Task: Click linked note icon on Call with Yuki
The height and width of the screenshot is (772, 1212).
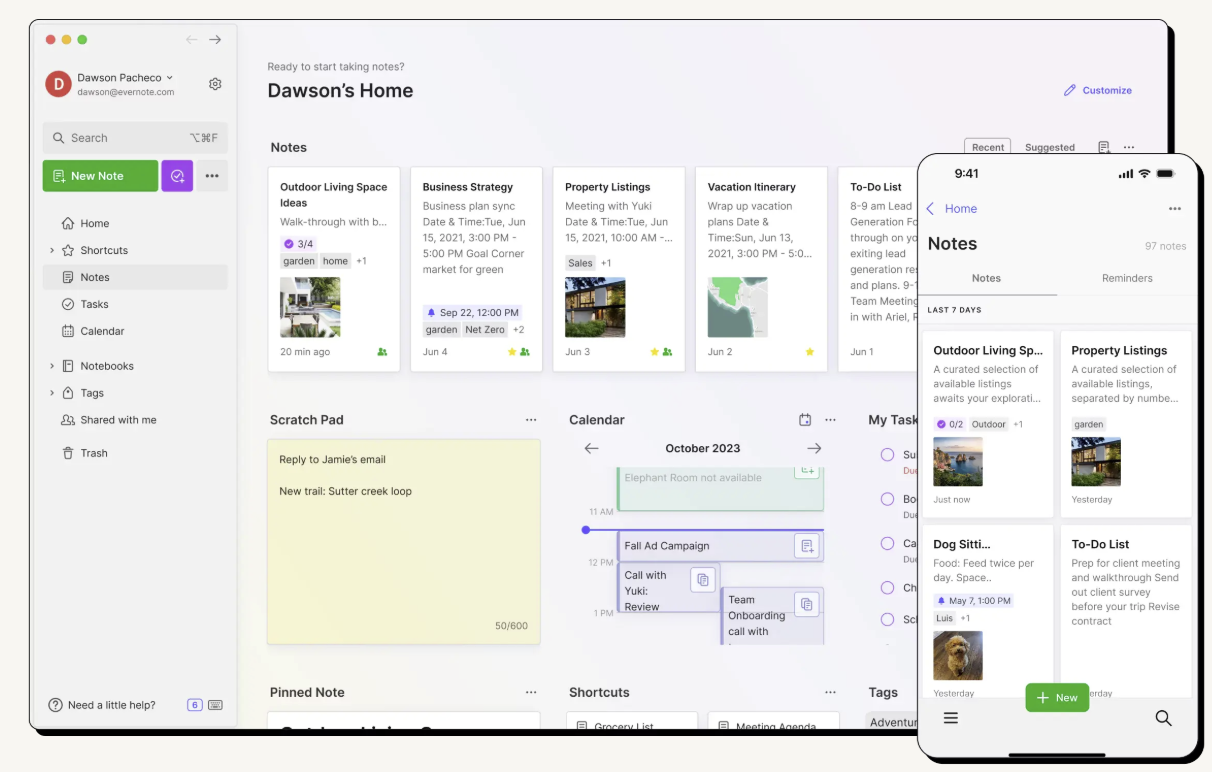Action: tap(703, 579)
